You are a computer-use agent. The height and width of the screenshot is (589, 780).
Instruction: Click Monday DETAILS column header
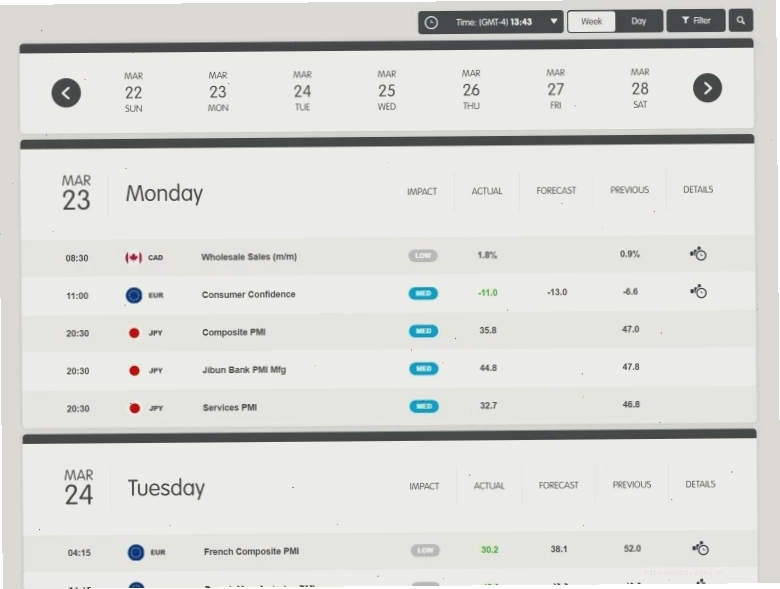698,190
